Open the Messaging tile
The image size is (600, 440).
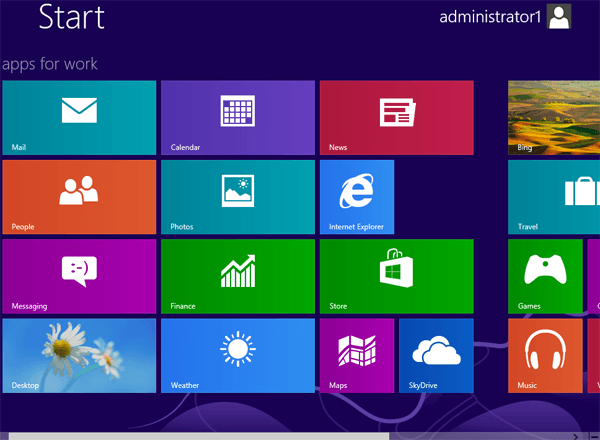(x=79, y=276)
